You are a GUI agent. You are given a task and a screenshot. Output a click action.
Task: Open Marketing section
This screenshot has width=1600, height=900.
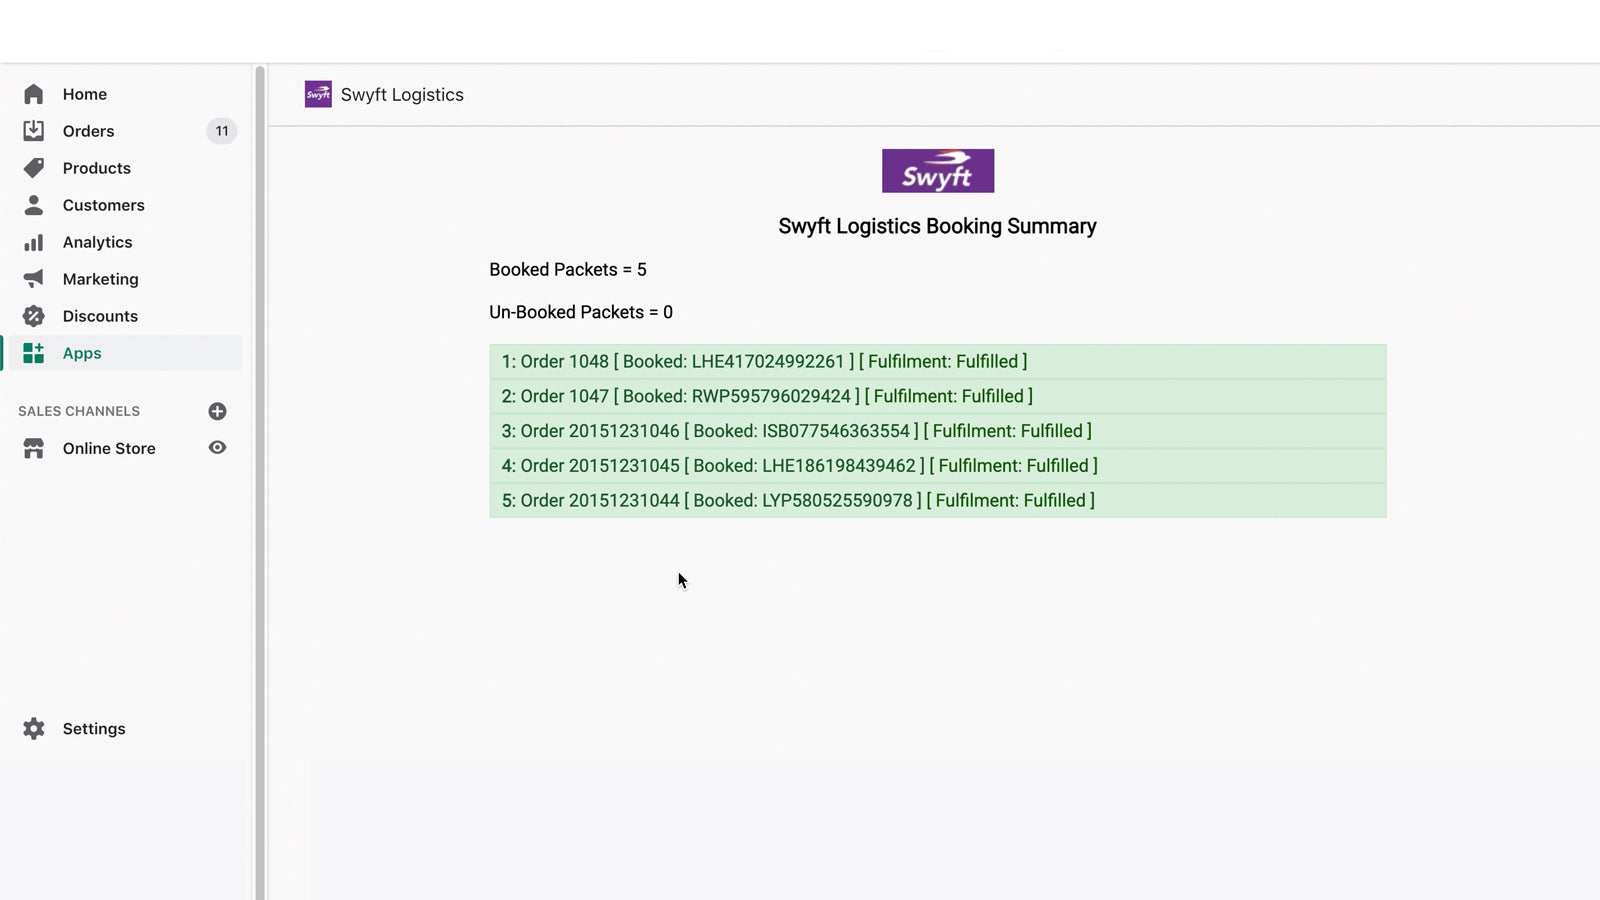coord(101,279)
